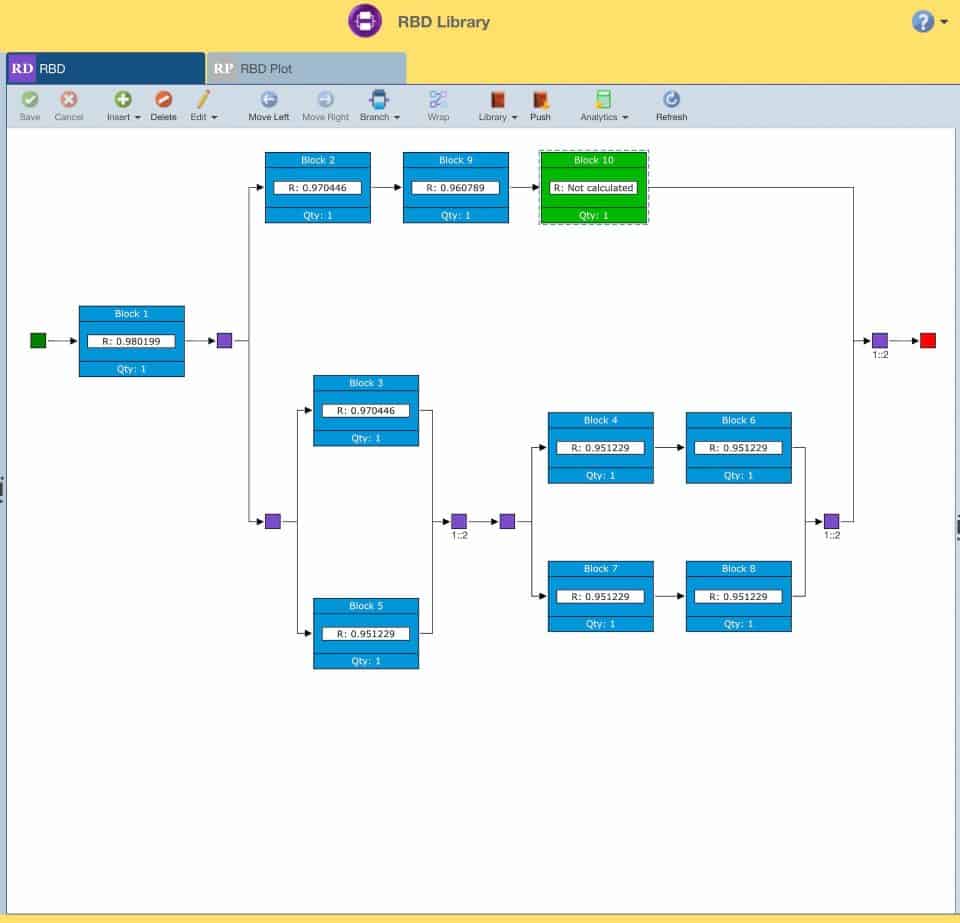This screenshot has width=960, height=923.
Task: Click the 1::2 junction node near Block 8
Action: click(831, 521)
